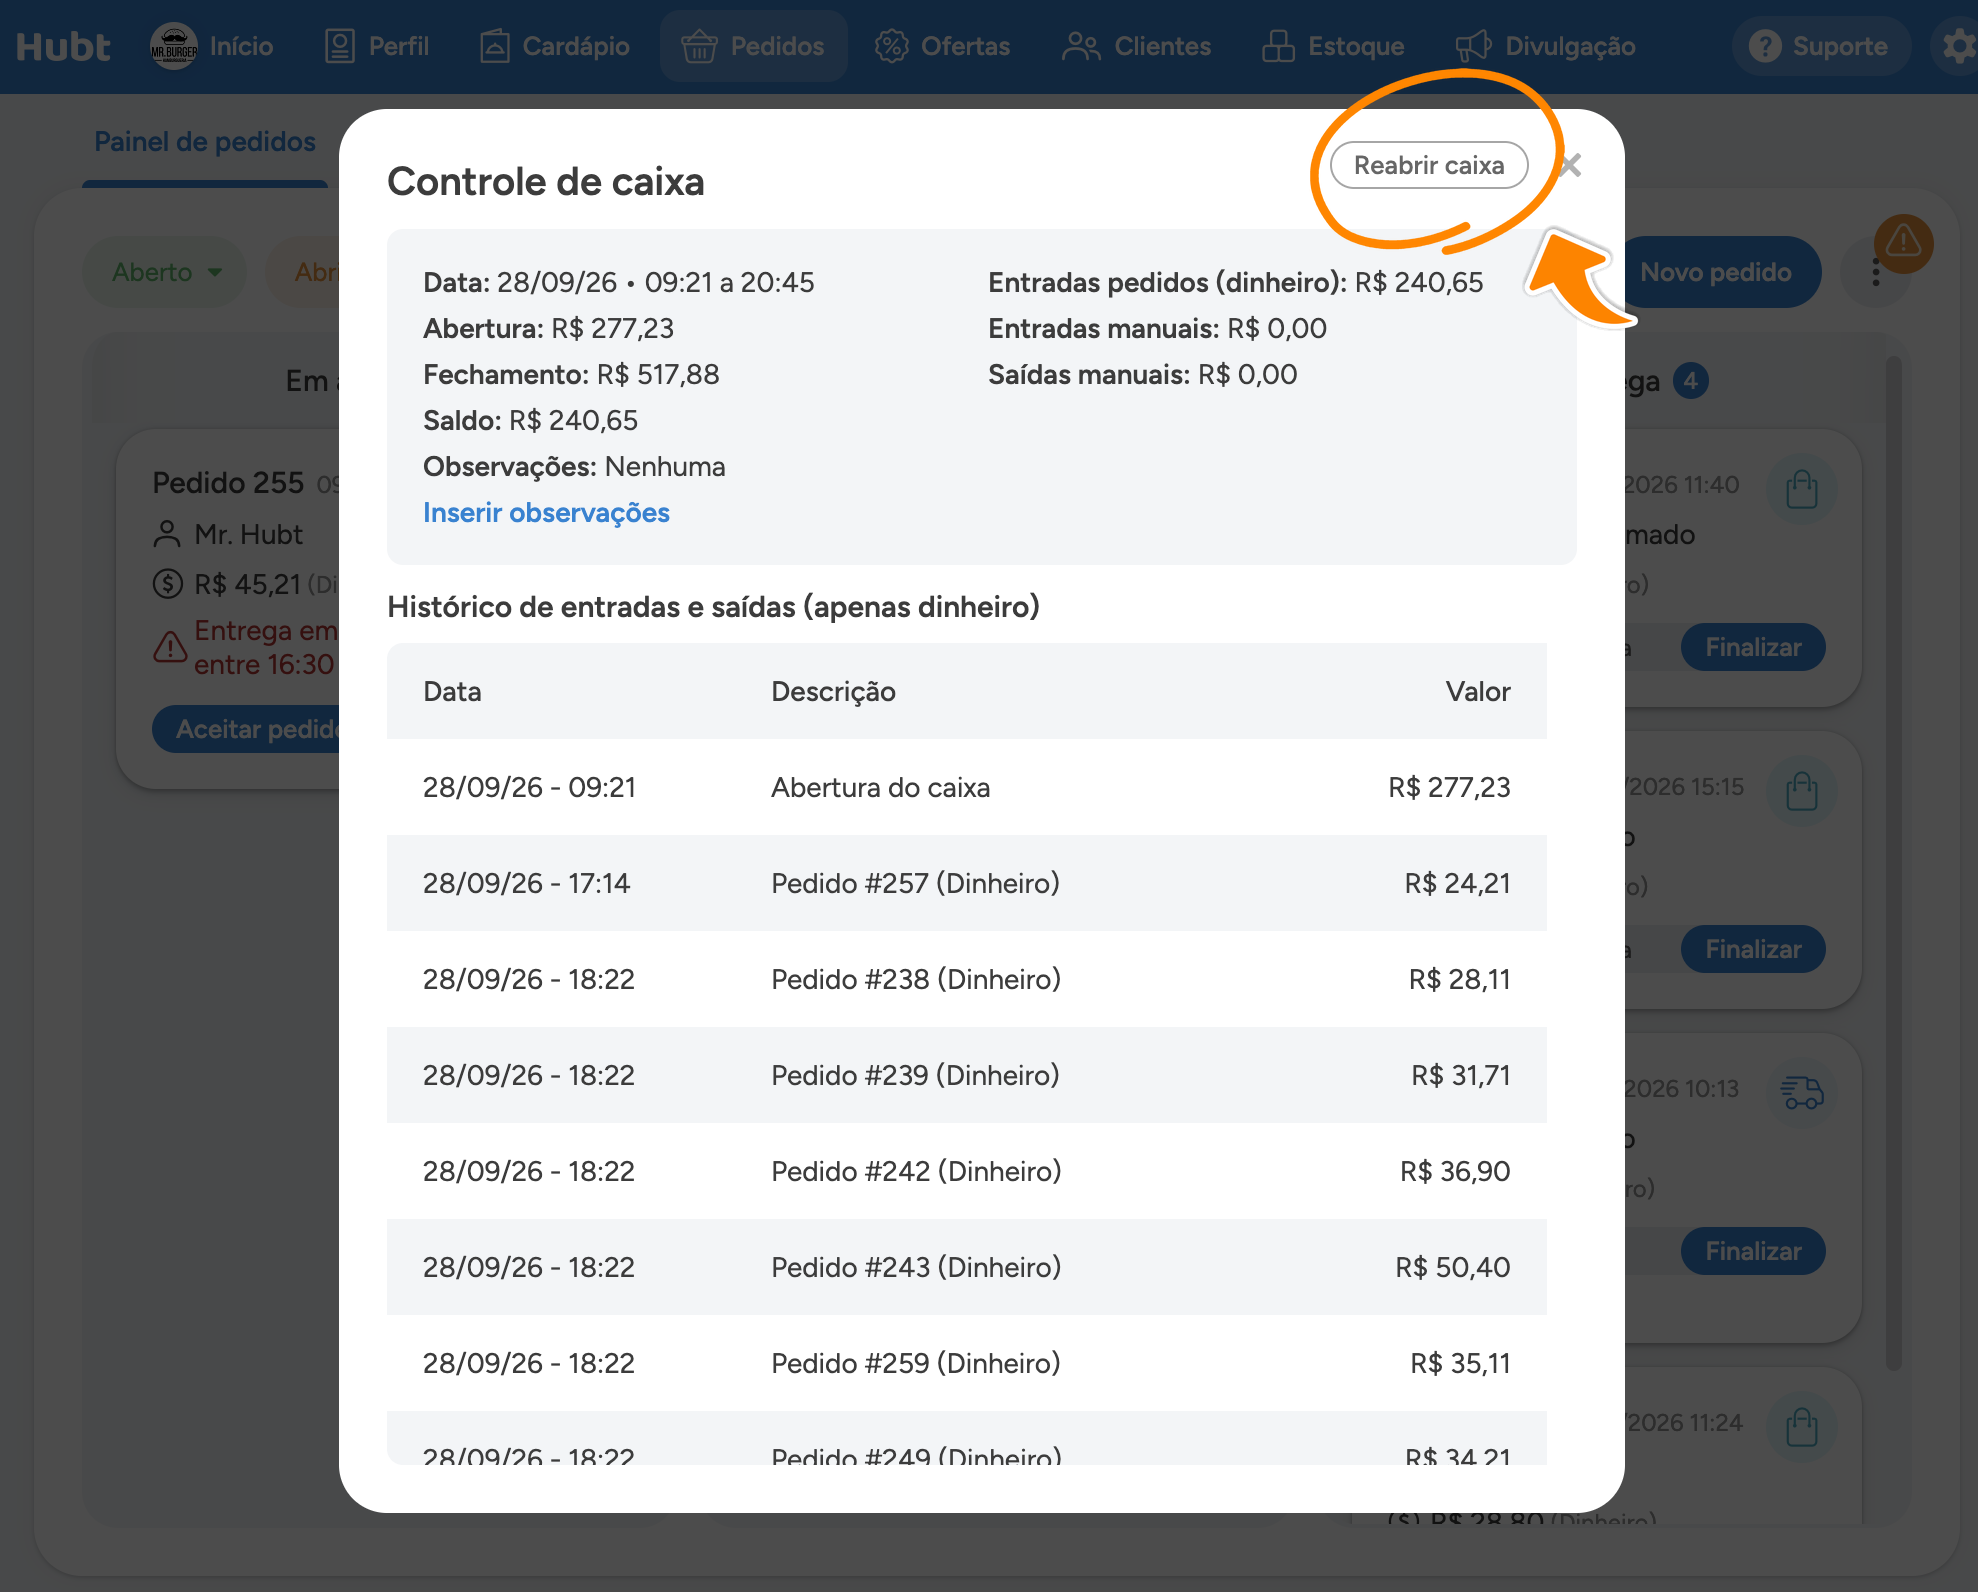Image resolution: width=1978 pixels, height=1592 pixels.
Task: Open the three-dot more options menu
Action: [x=1876, y=272]
